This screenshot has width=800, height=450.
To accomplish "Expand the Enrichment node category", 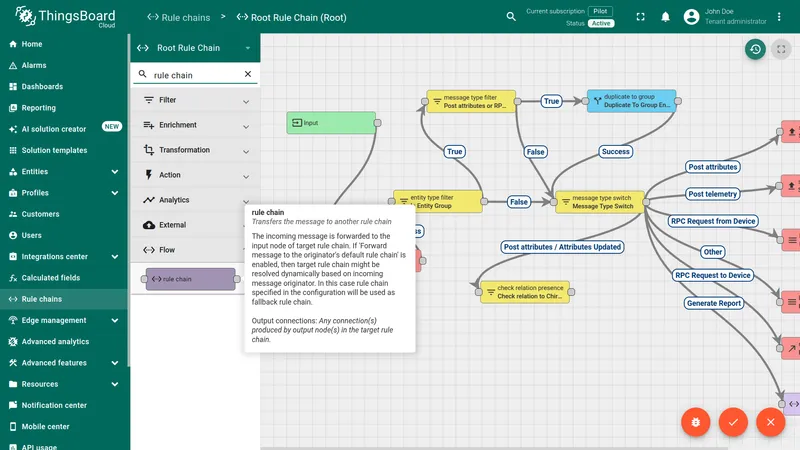I will coord(195,125).
